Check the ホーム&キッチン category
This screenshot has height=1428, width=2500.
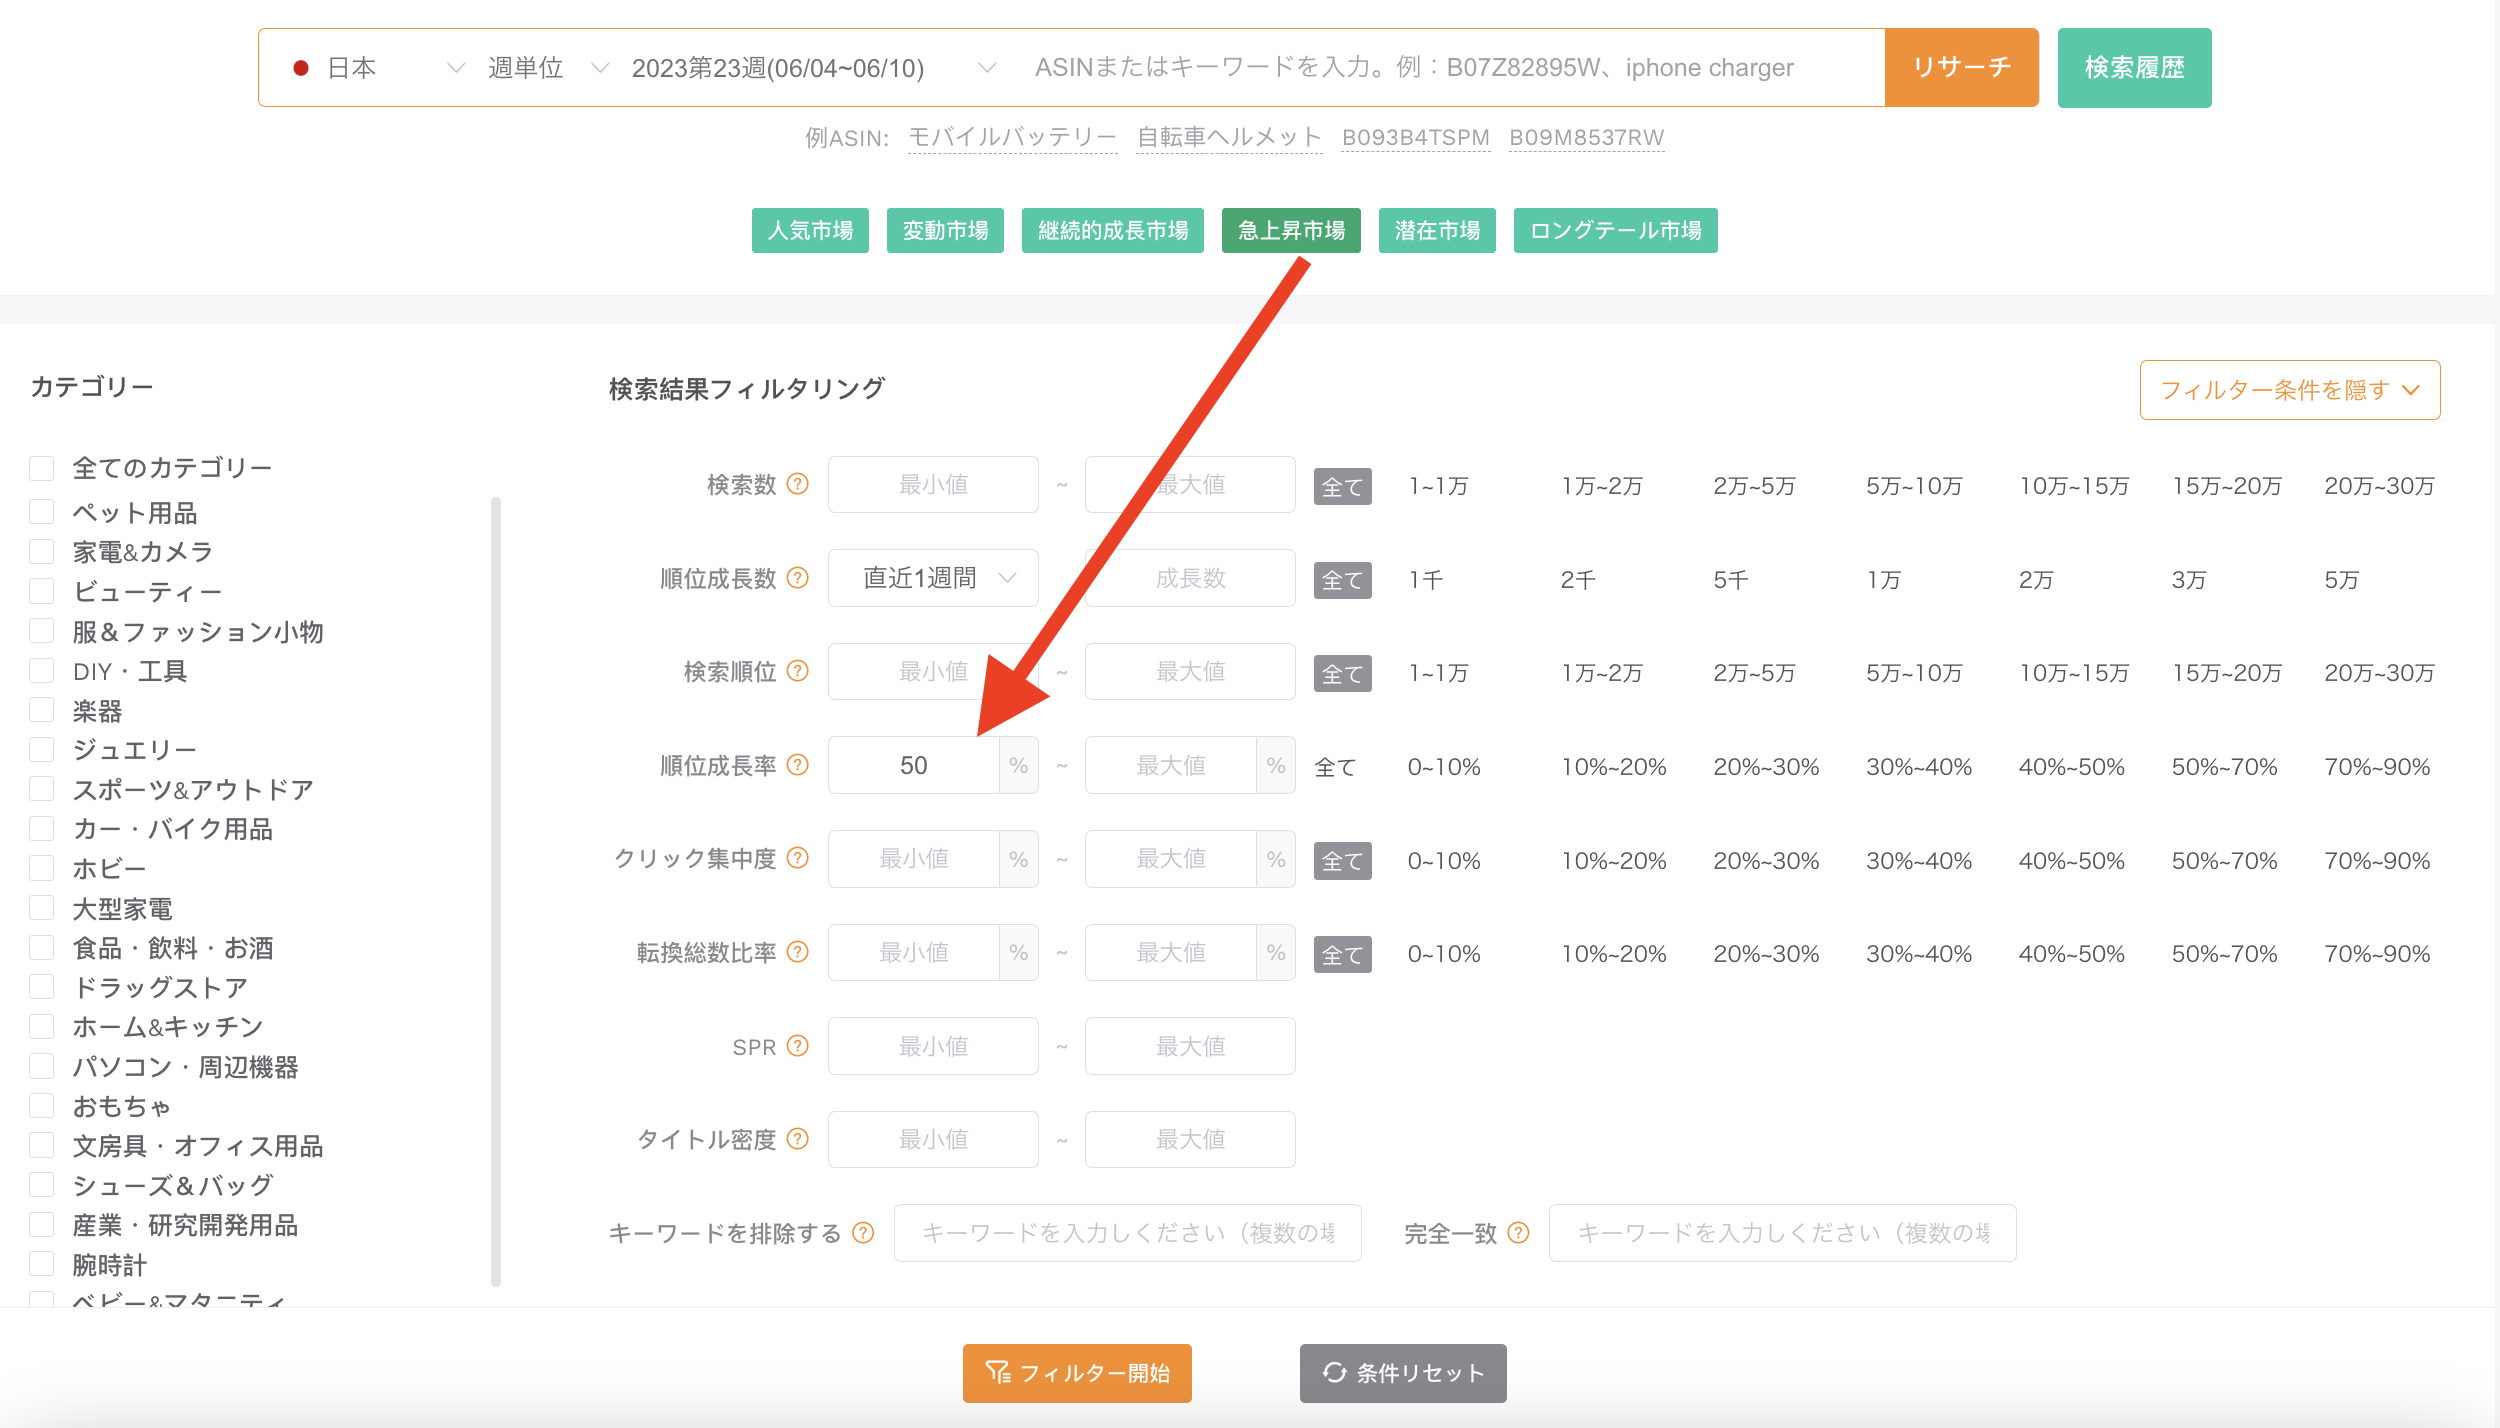(x=42, y=1027)
